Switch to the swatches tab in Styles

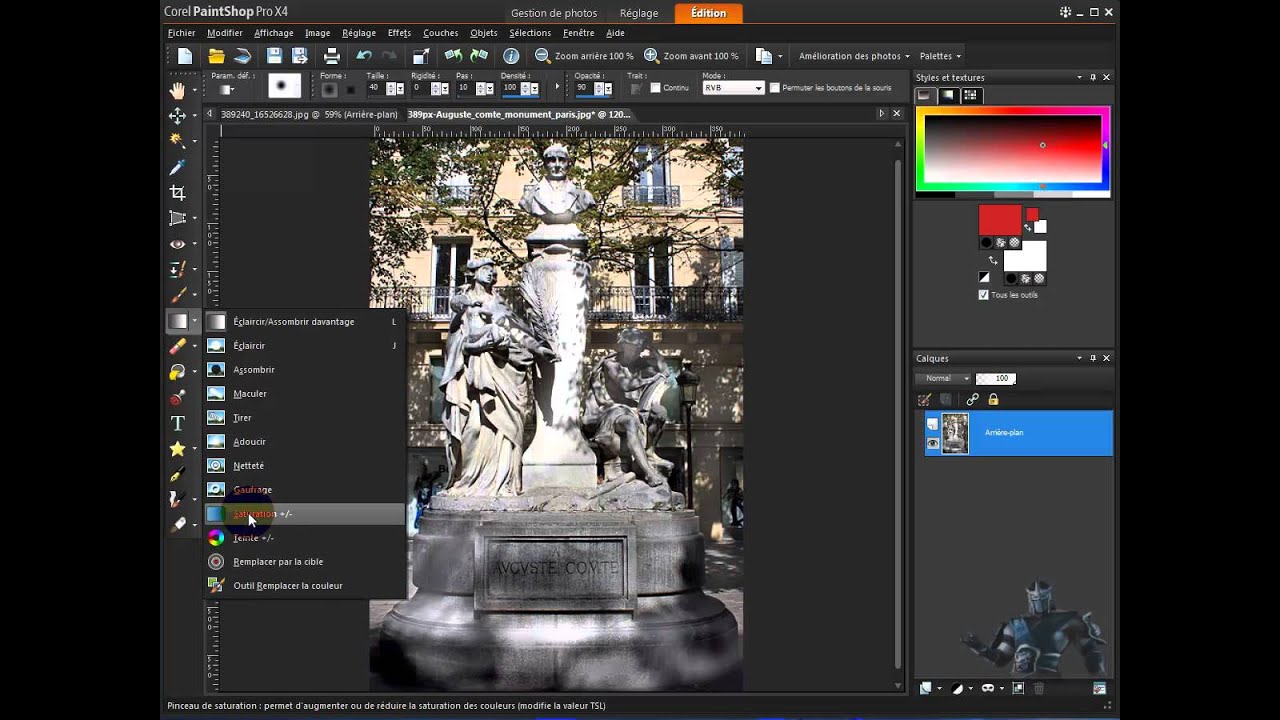[x=970, y=96]
